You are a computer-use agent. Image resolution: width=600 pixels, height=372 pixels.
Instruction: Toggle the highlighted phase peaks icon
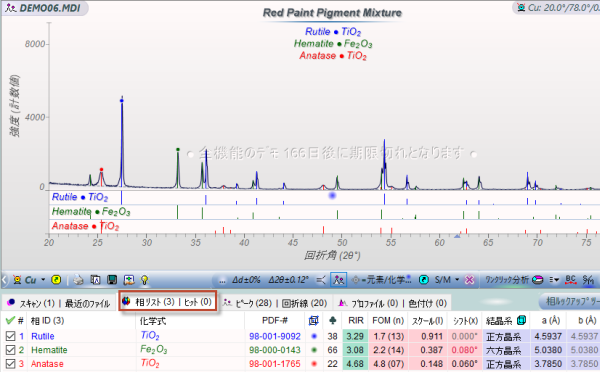pyautogui.click(x=338, y=280)
